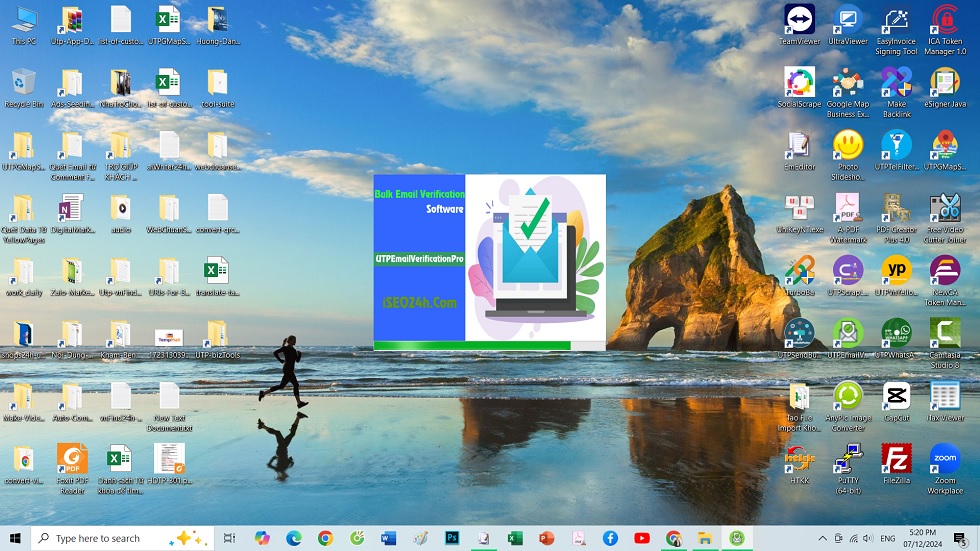
Task: Select the FileZilla desktop icon
Action: (896, 458)
